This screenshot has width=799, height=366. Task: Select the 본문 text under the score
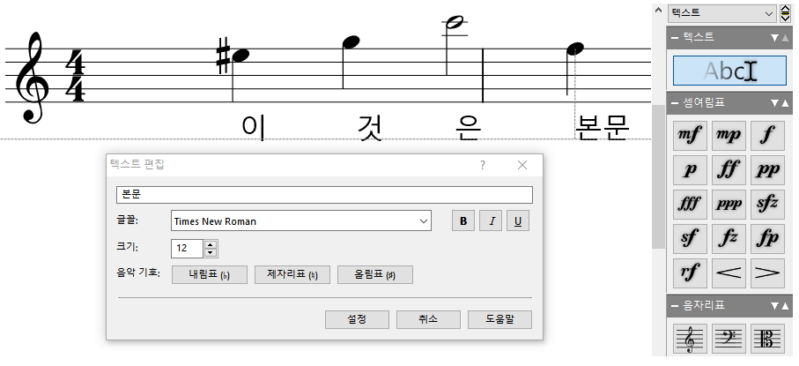coord(603,127)
